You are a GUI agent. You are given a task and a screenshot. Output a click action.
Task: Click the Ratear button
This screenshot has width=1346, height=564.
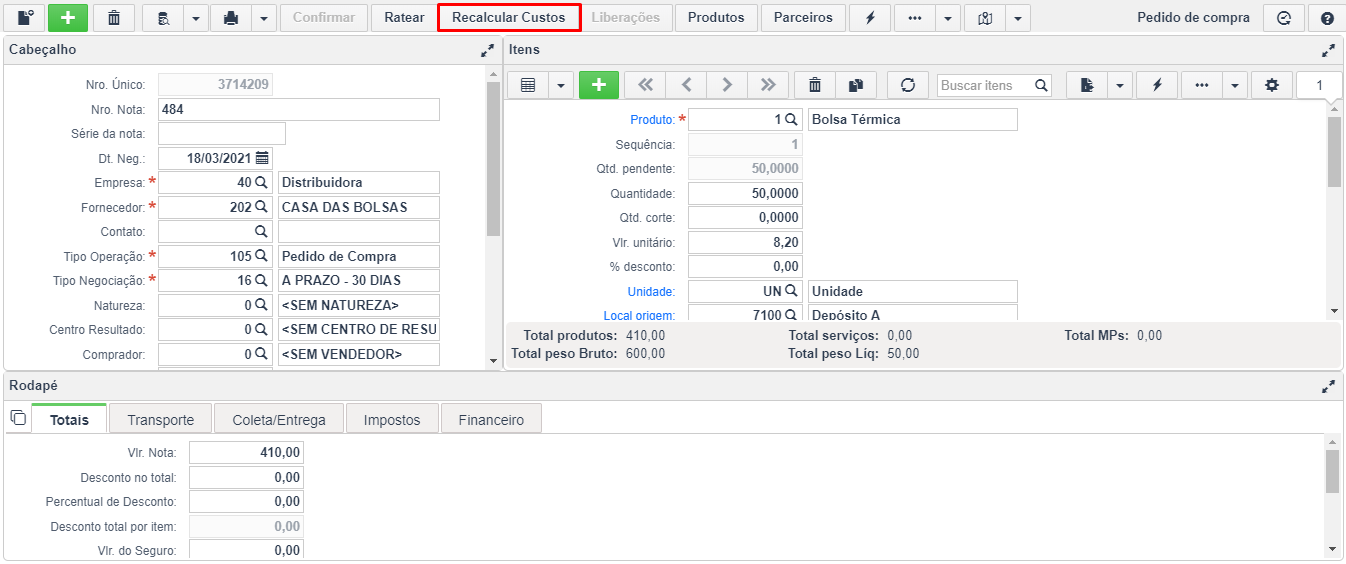pos(404,18)
